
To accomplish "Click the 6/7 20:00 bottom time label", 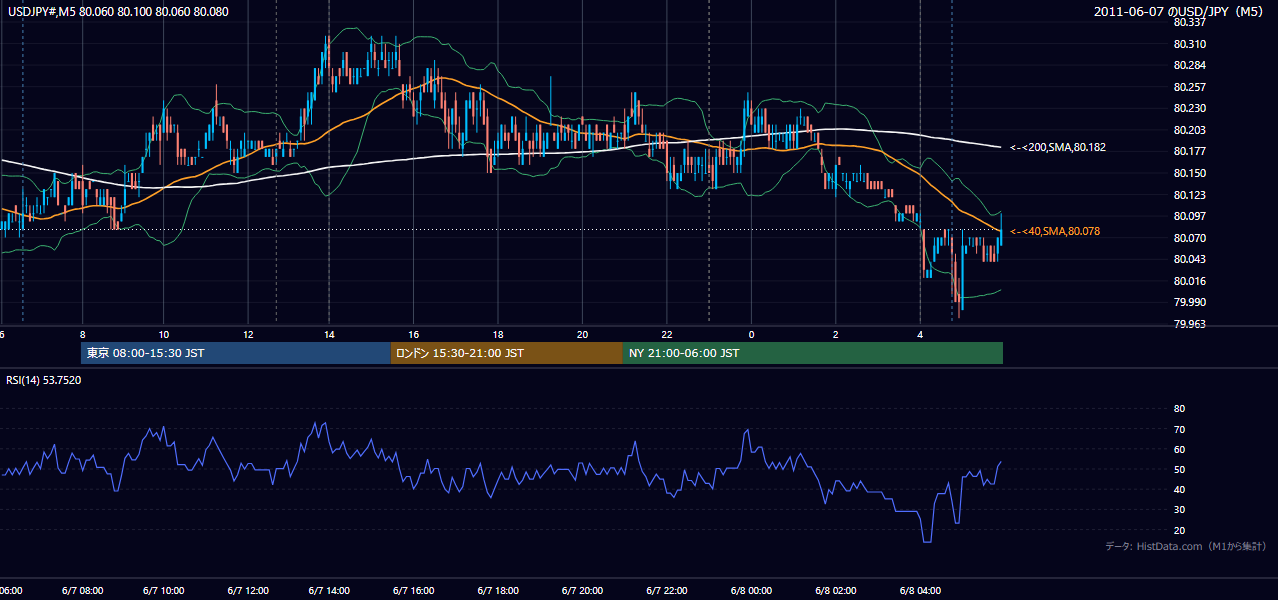I will pos(581,591).
